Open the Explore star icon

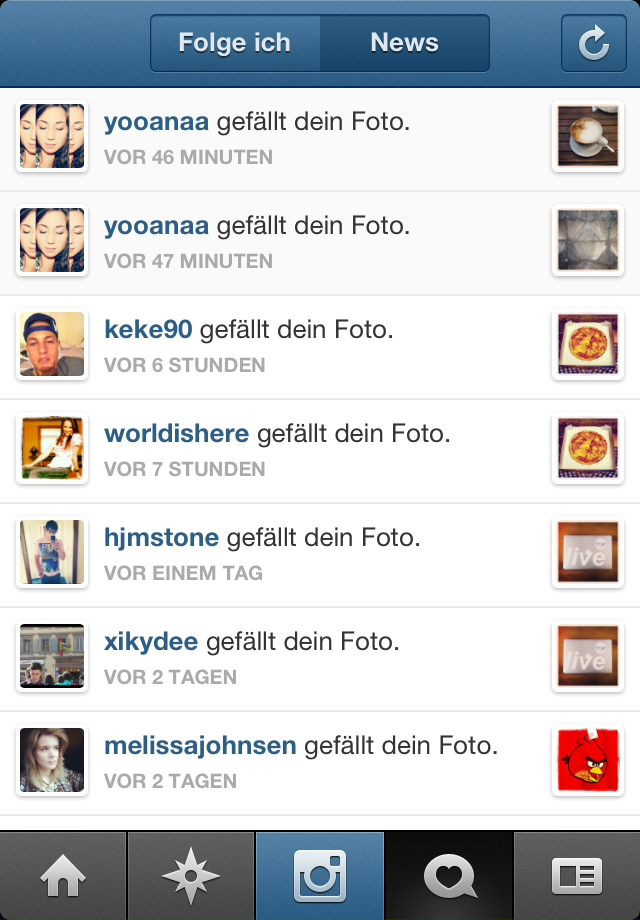pos(191,876)
